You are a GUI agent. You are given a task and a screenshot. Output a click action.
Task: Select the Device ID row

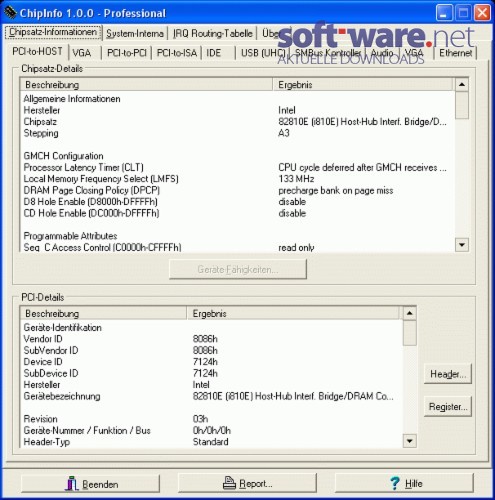coord(211,362)
